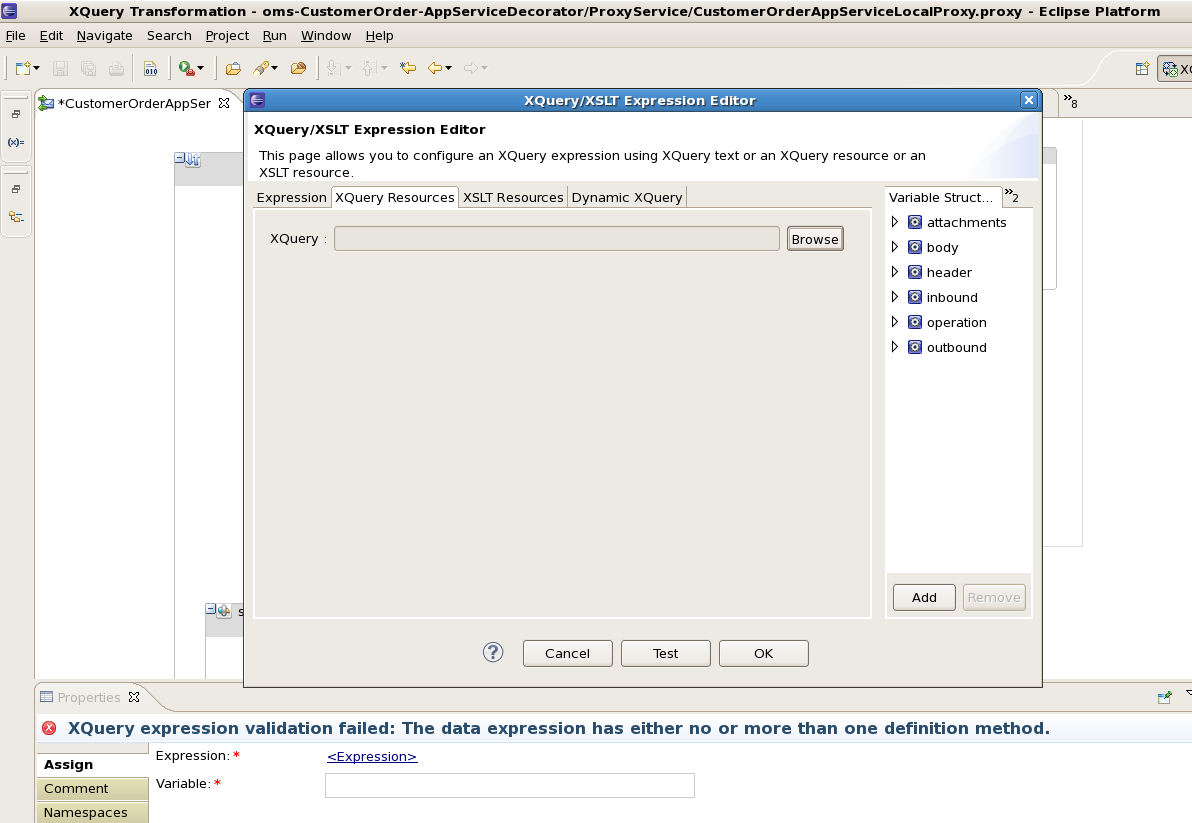This screenshot has height=823, width=1192.
Task: Restore the panel above the (x)= icon
Action: coord(16,114)
